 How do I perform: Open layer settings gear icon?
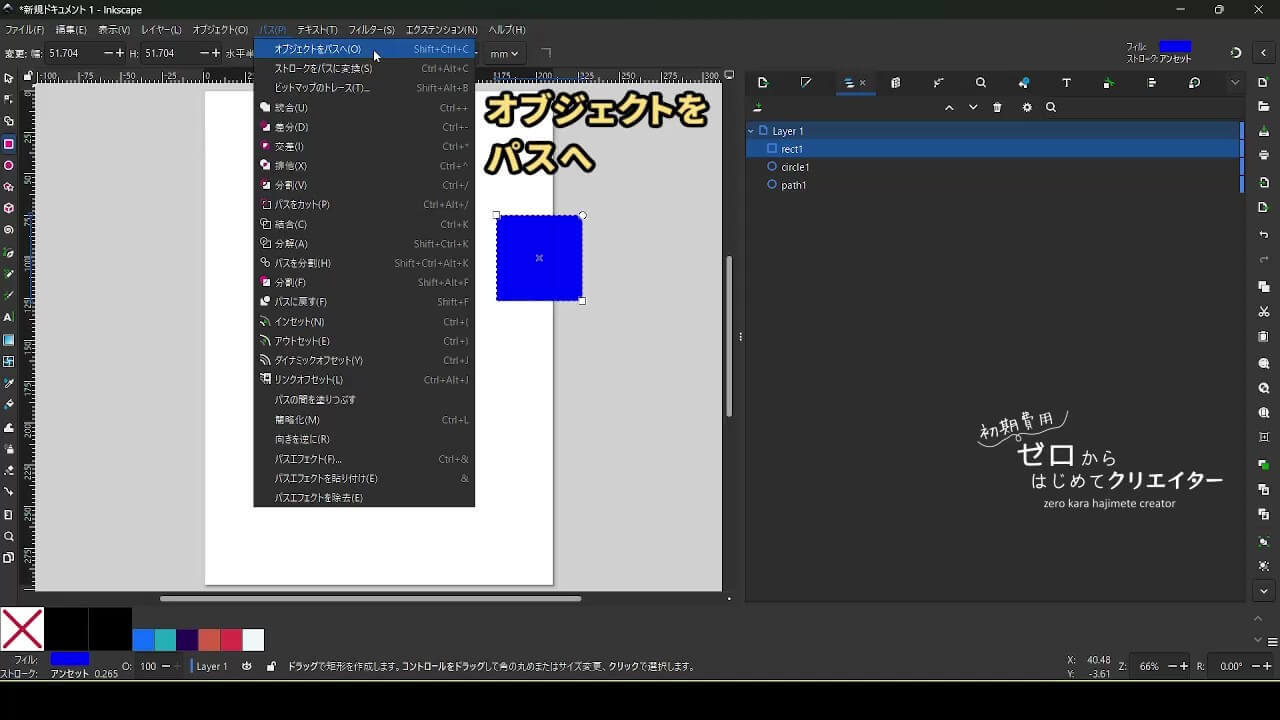pos(1026,108)
